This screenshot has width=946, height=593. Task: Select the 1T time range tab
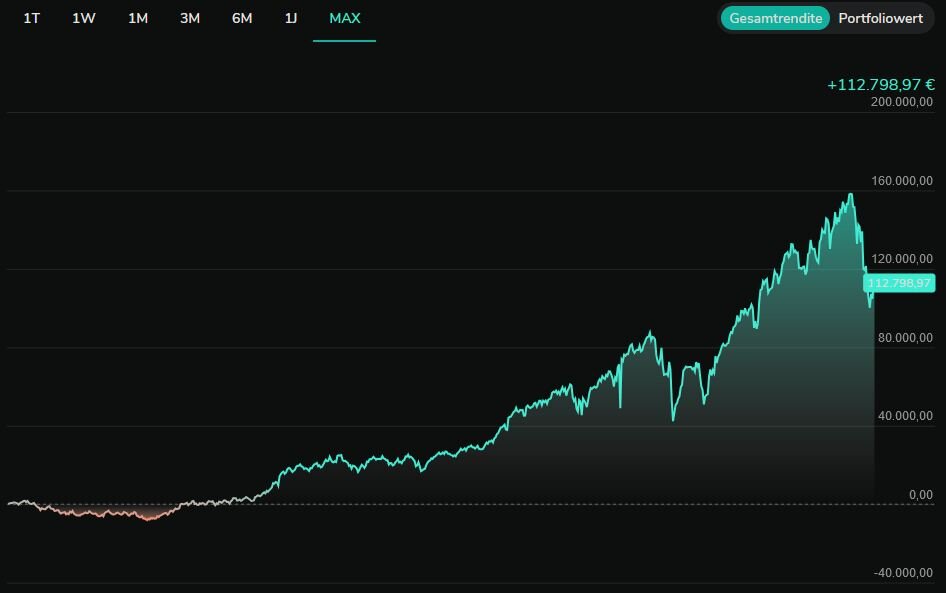pos(32,19)
